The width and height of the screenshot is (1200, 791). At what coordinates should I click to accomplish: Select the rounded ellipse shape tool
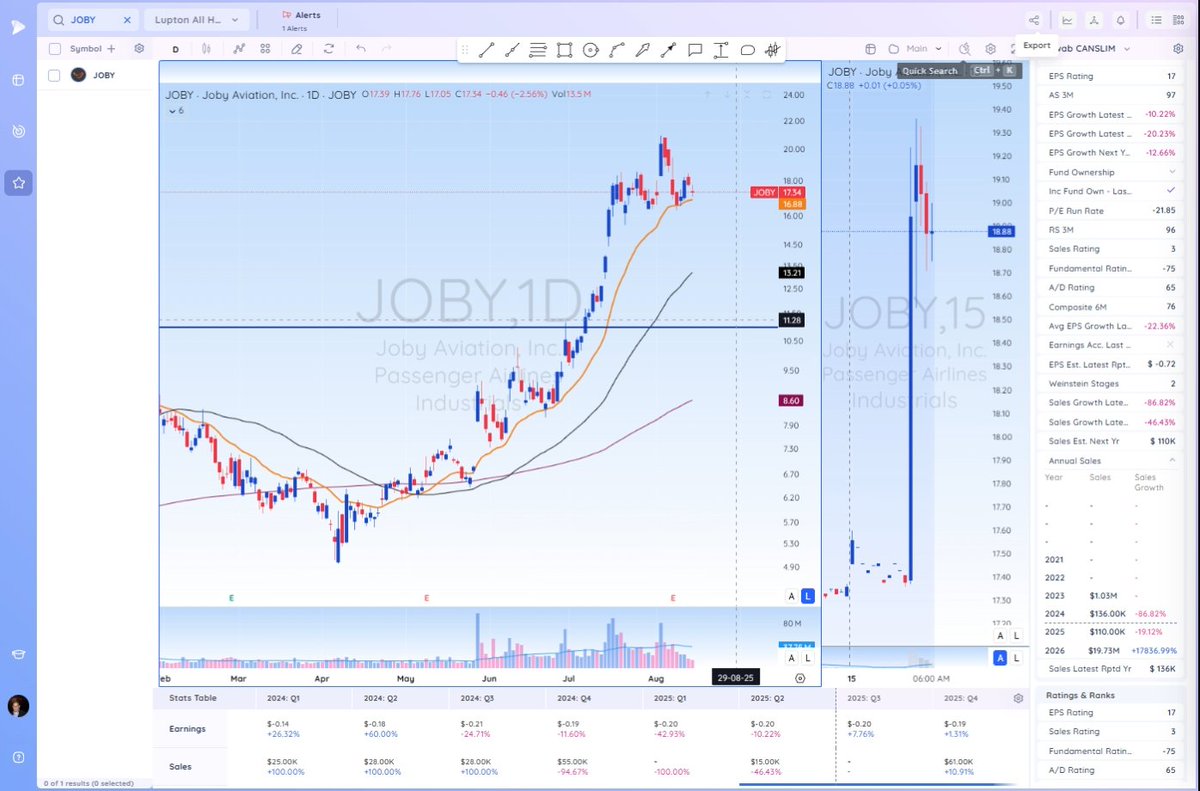pos(747,49)
